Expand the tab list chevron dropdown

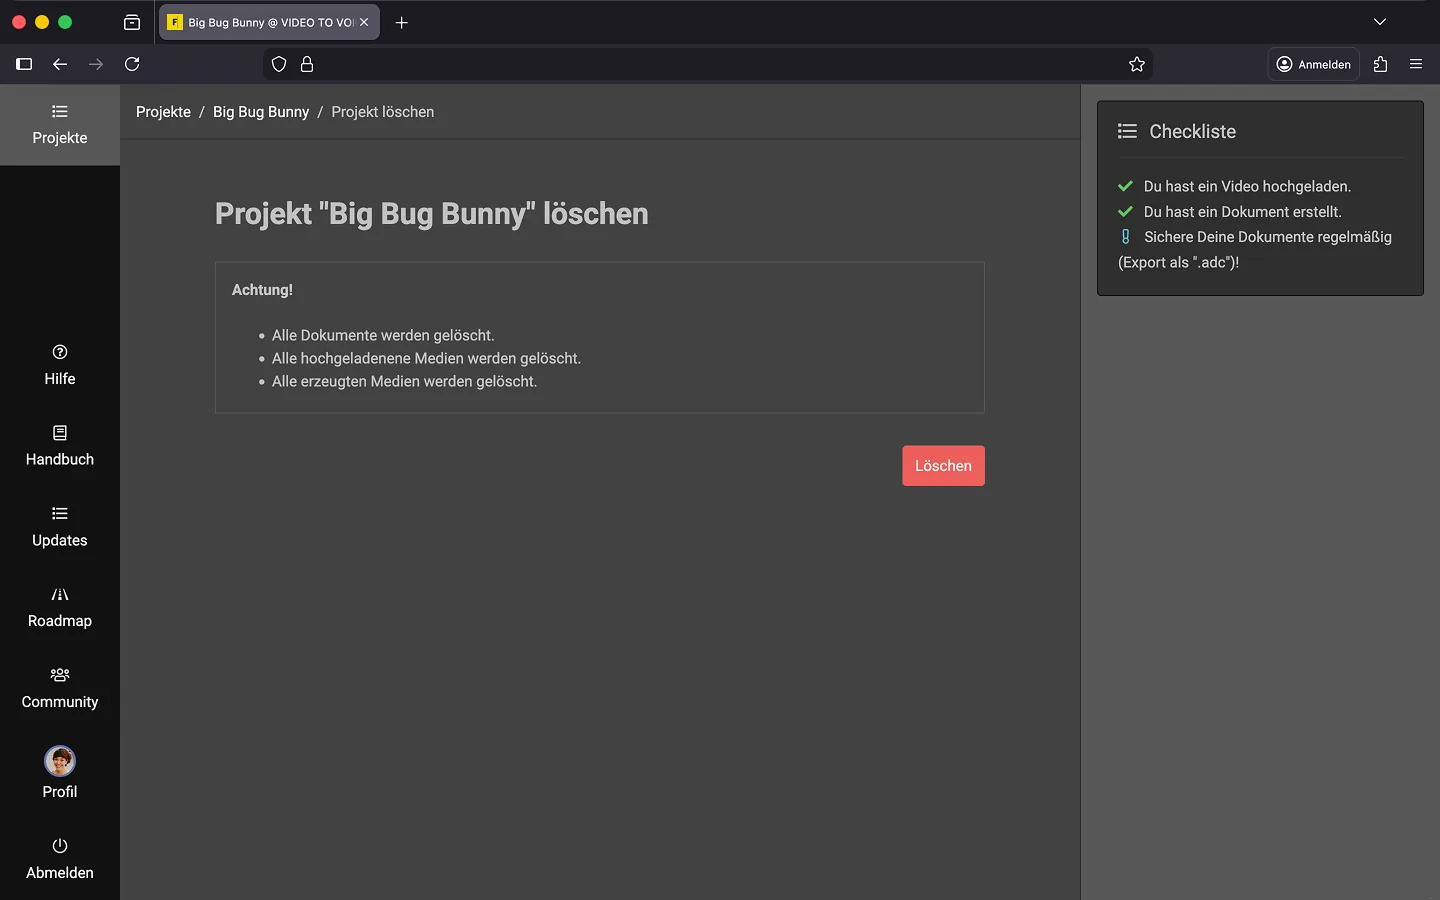pos(1380,22)
